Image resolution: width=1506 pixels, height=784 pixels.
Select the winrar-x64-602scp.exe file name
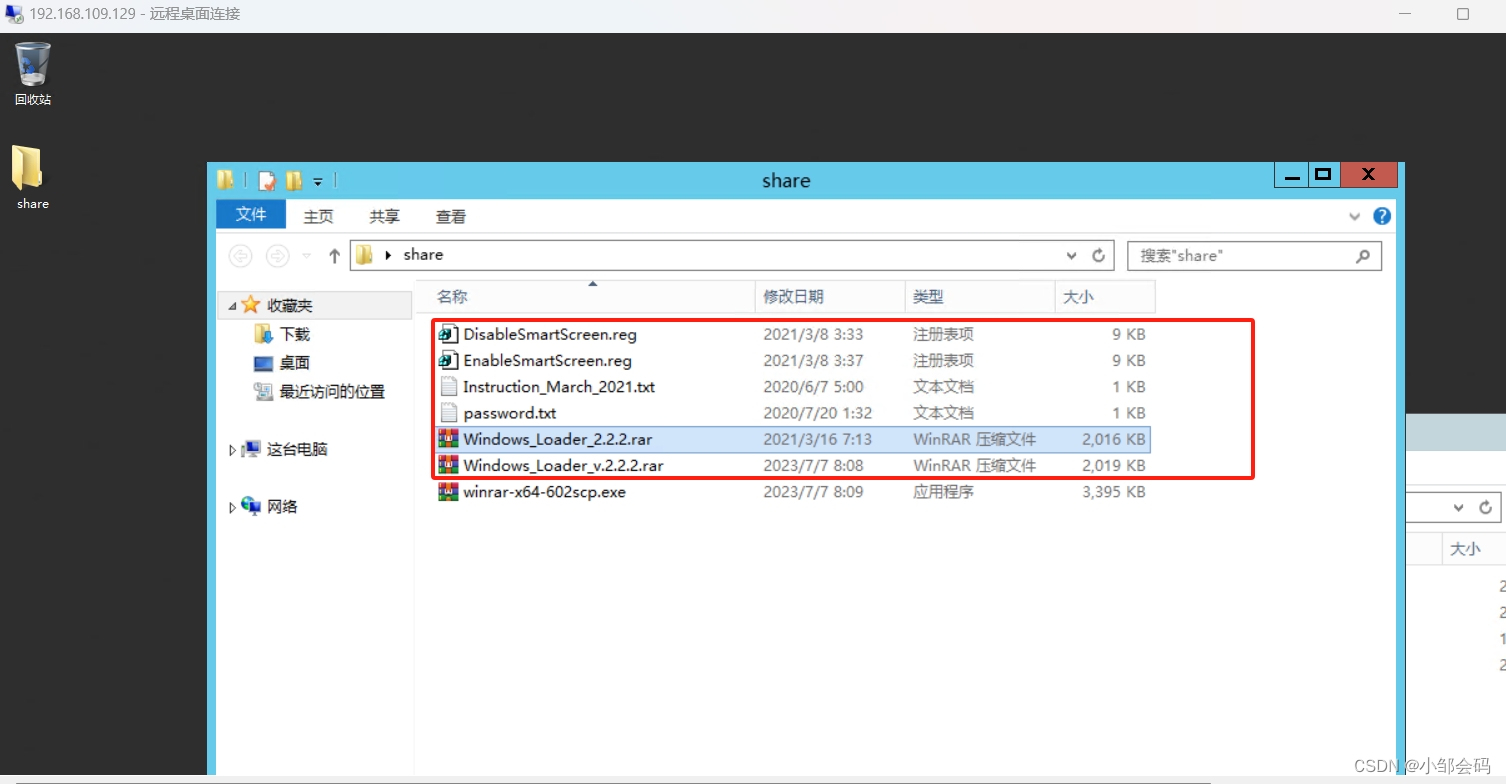[x=544, y=492]
